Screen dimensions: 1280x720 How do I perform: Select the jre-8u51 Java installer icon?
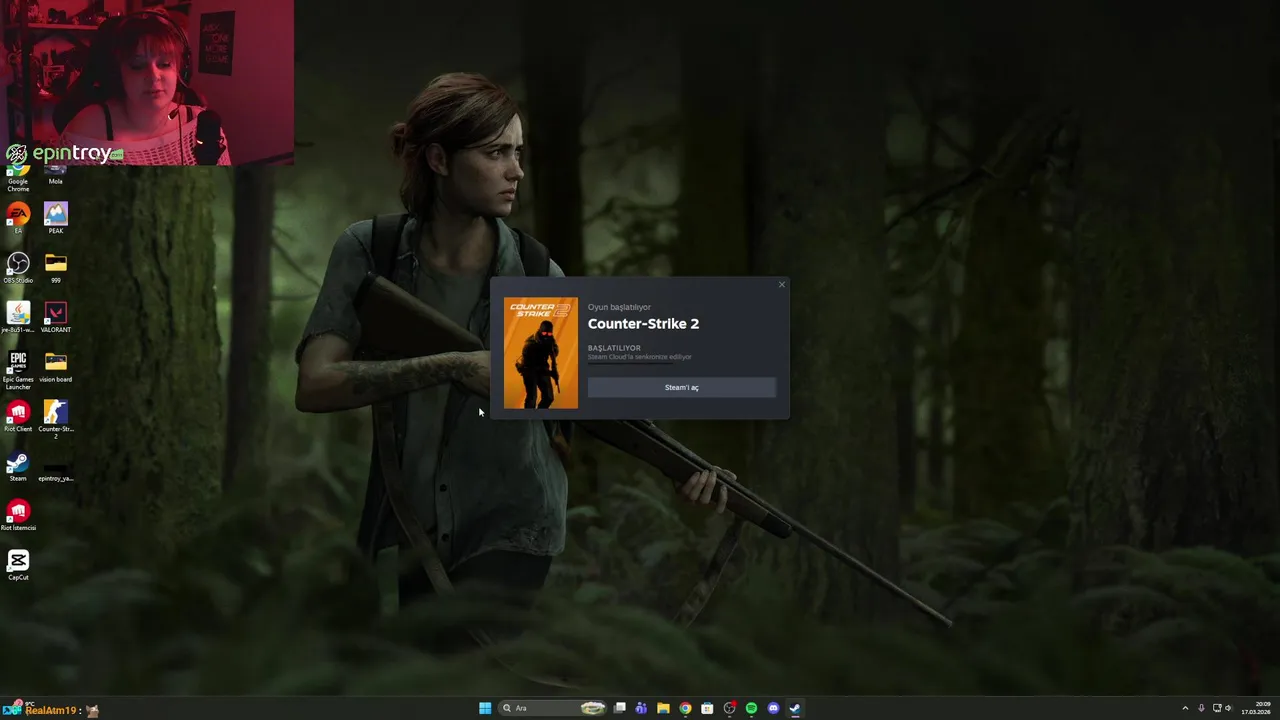click(18, 317)
